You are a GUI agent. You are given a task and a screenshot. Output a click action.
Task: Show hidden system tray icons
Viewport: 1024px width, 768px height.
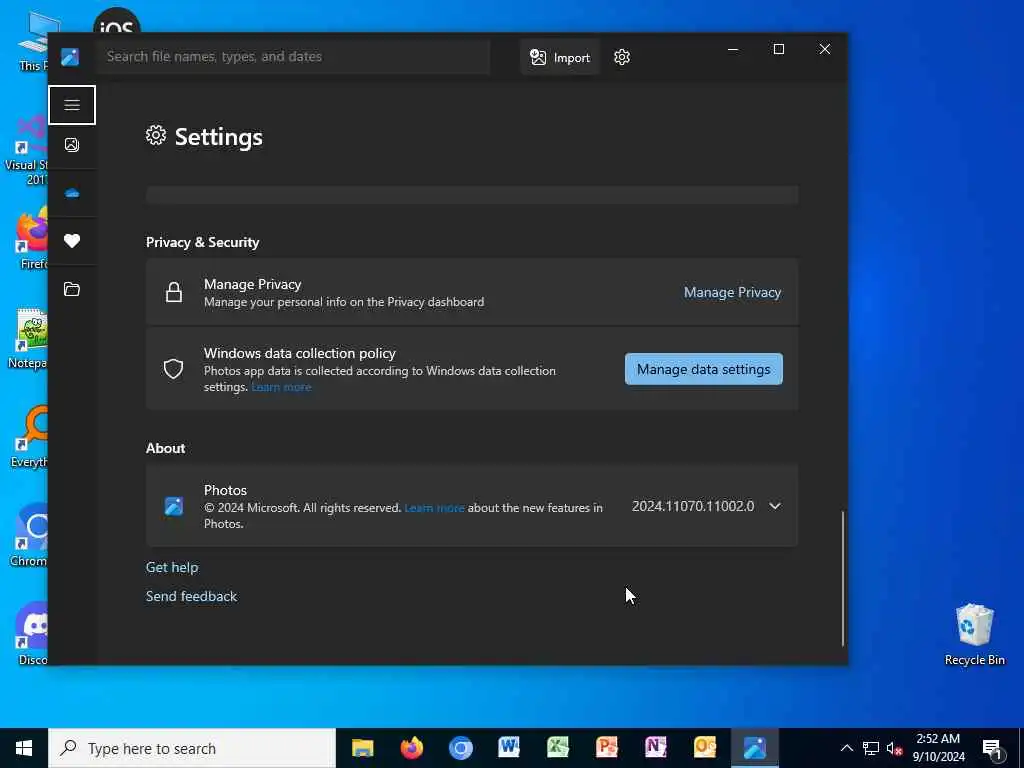pyautogui.click(x=846, y=748)
